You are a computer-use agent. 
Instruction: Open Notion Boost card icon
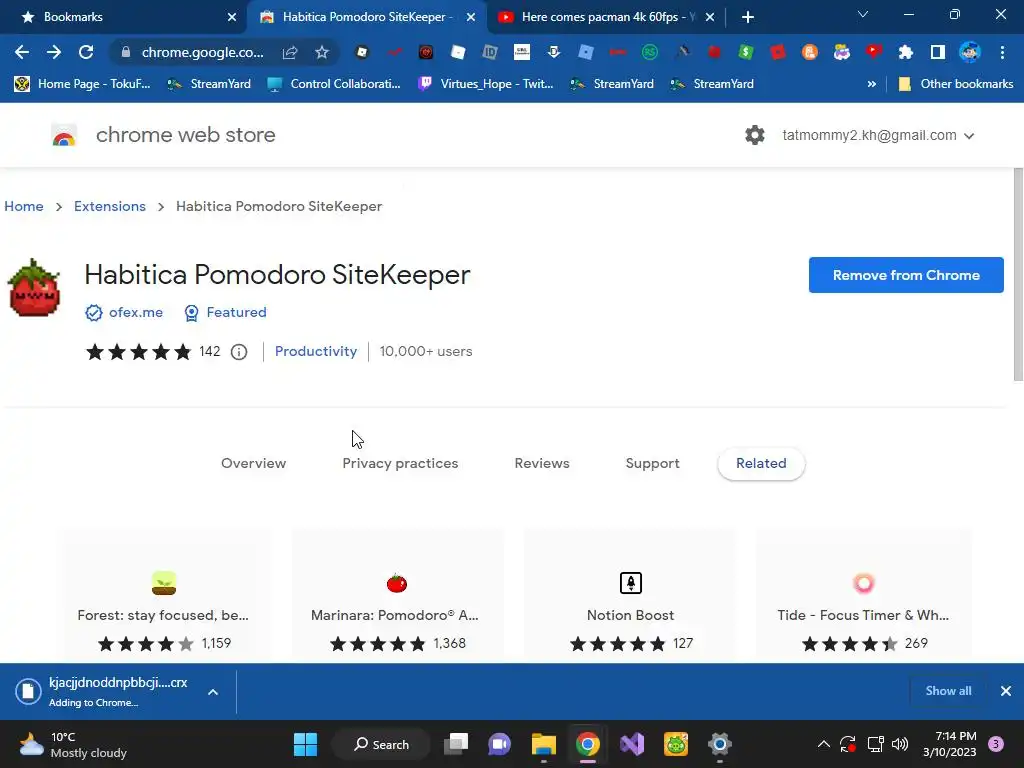point(631,583)
